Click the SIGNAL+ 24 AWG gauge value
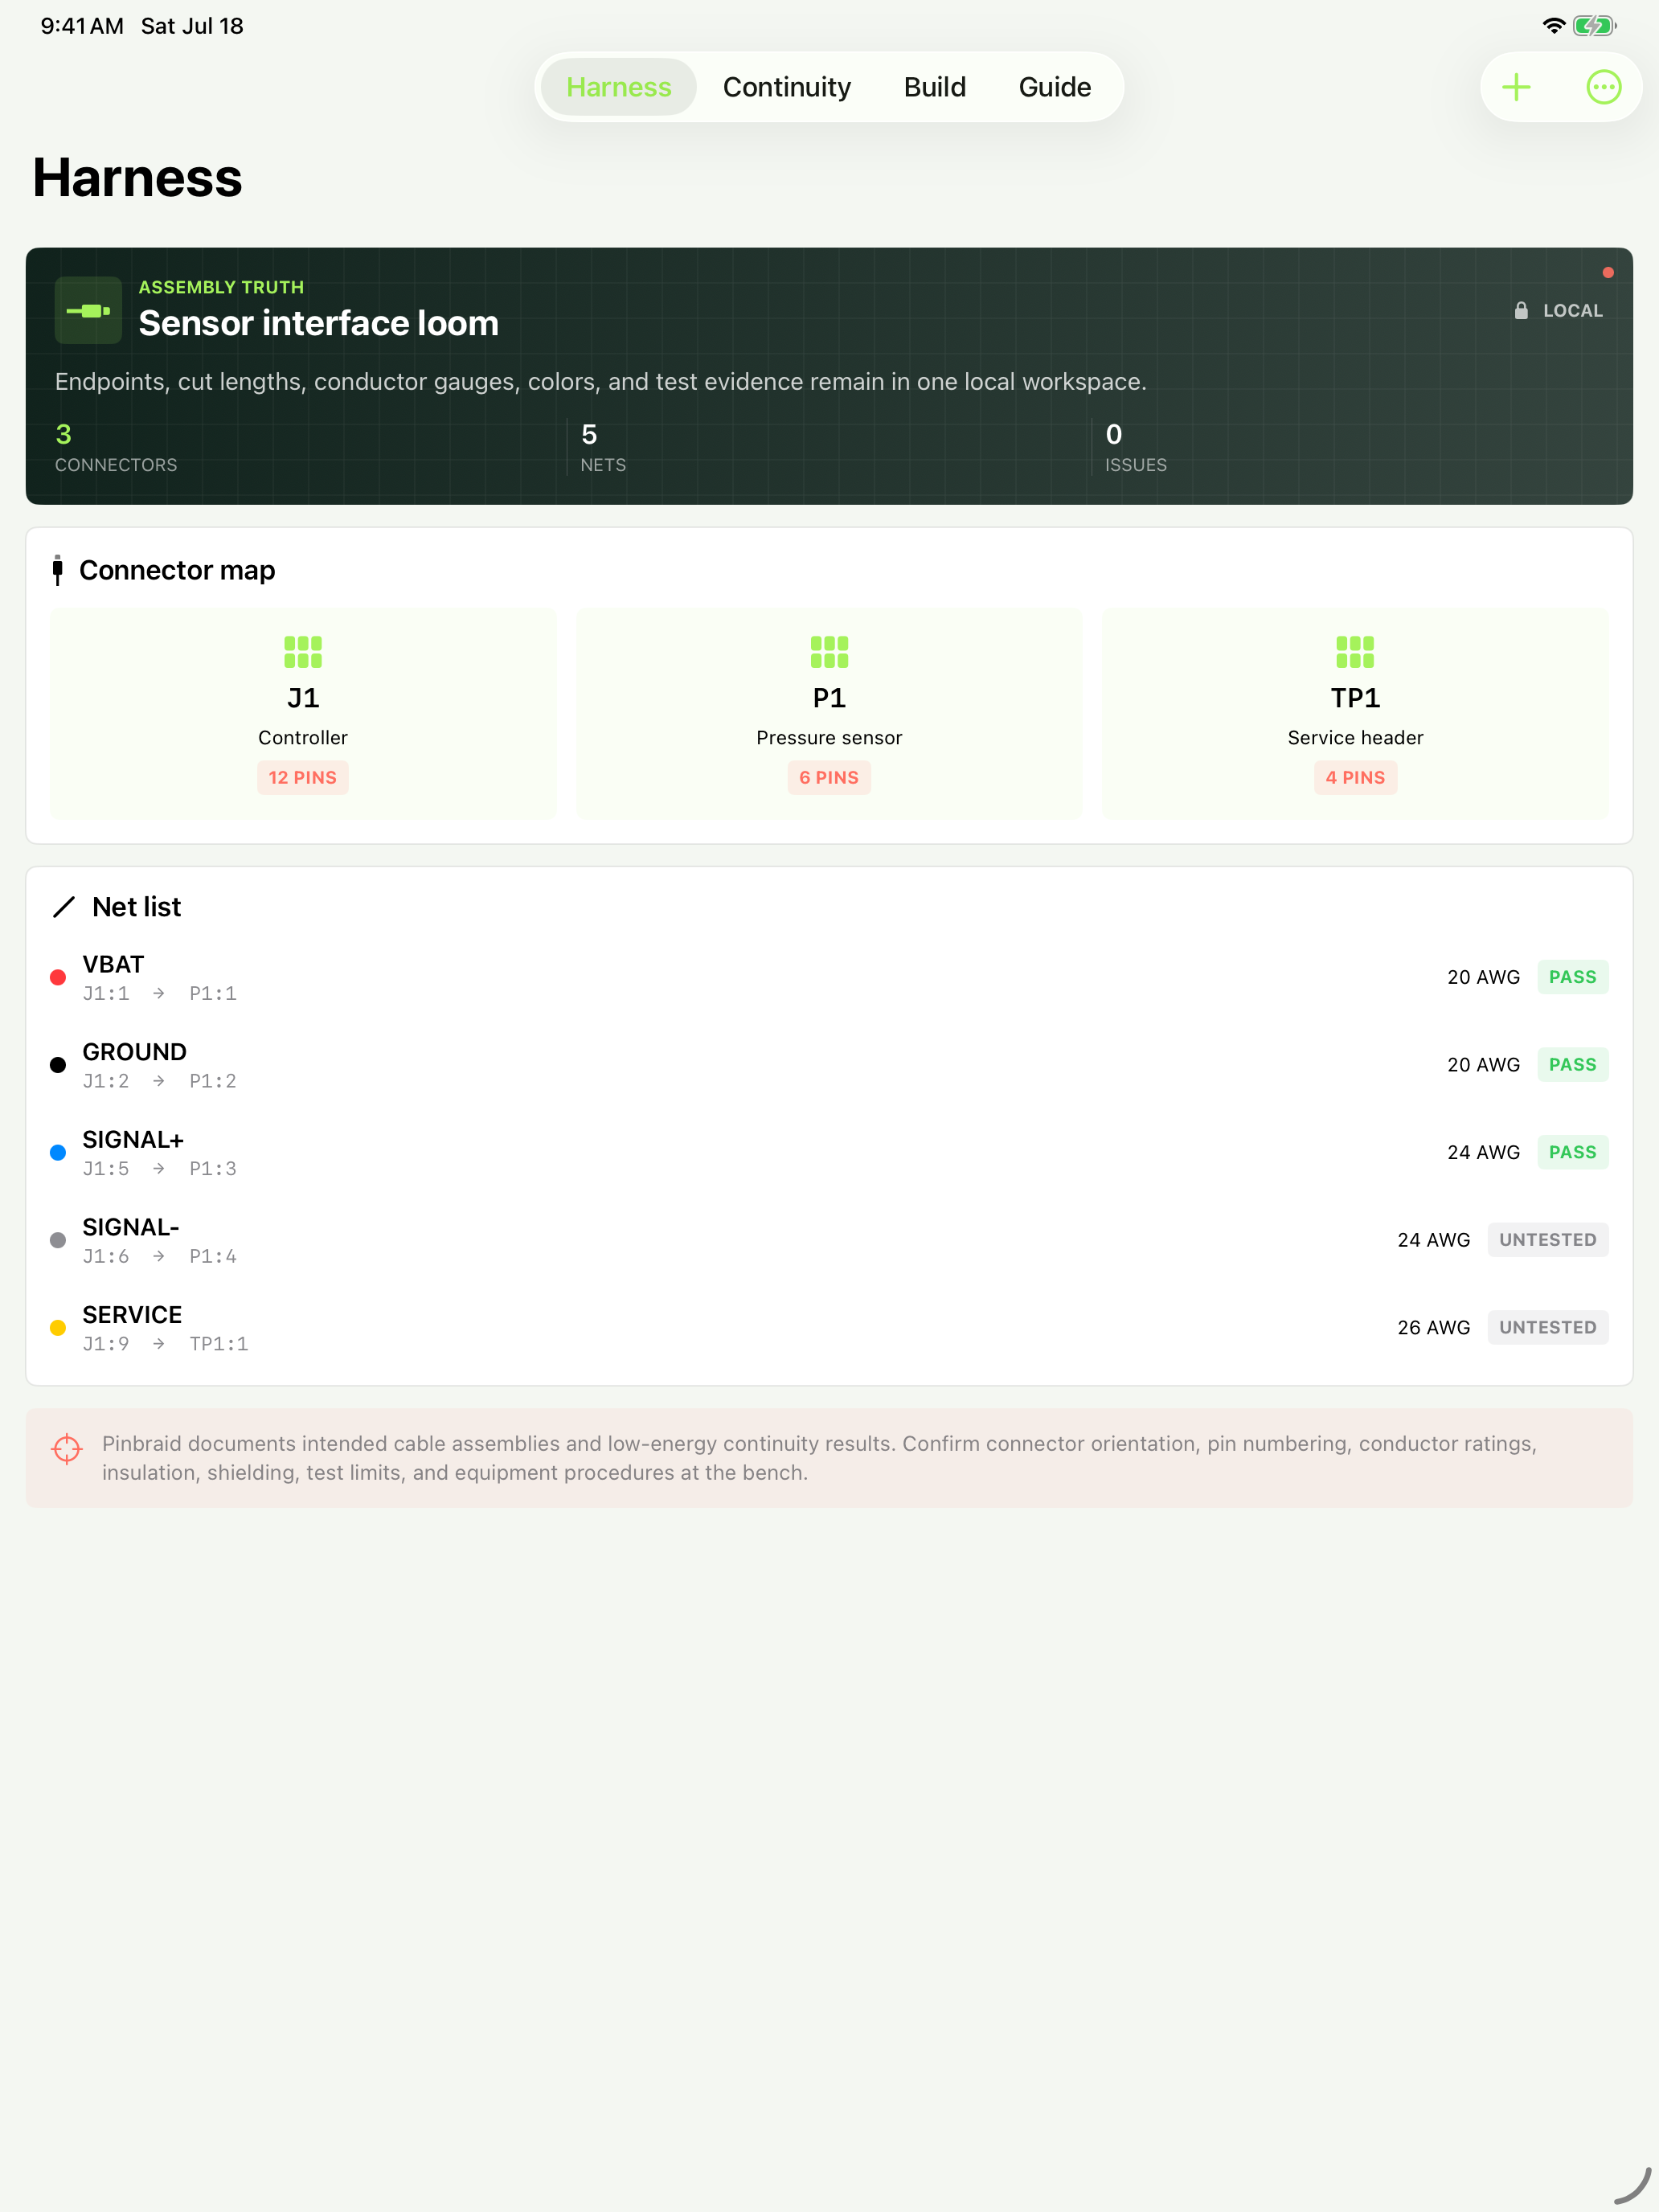Screen dimensions: 1659x2212 click(1483, 1152)
